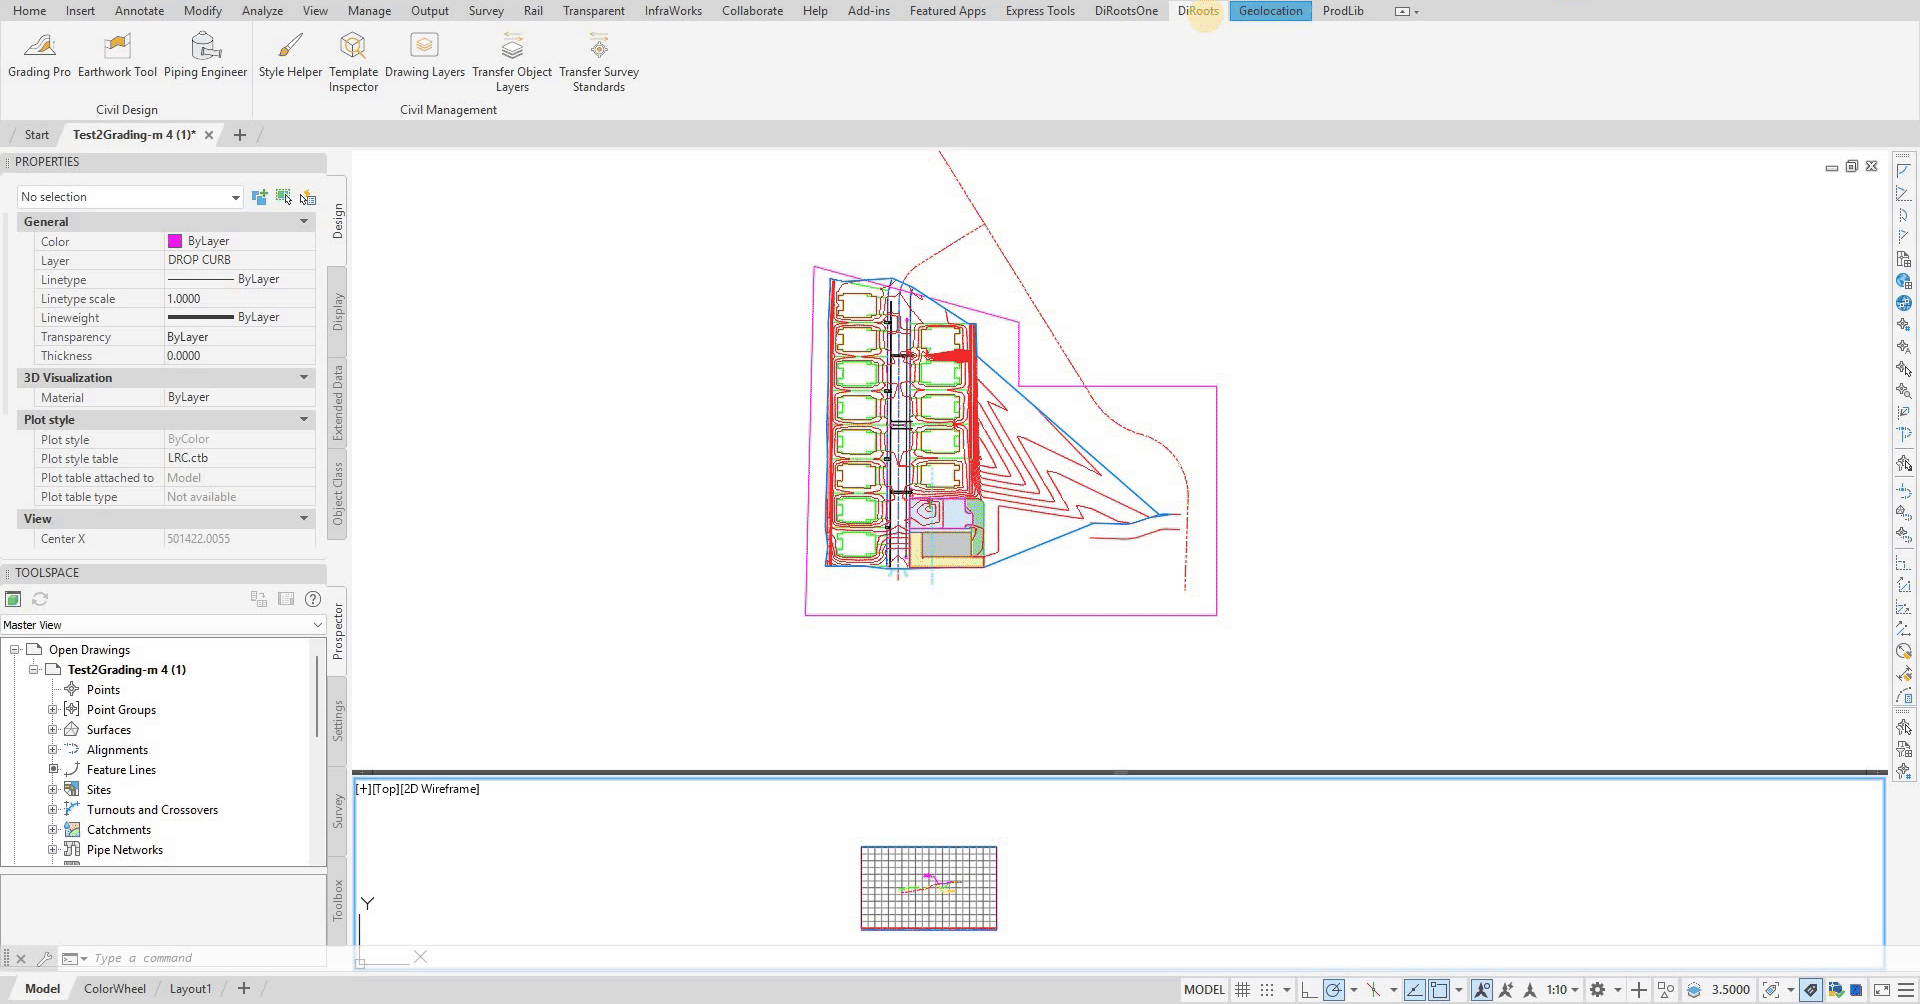Switch to the Layout1 tab
This screenshot has width=1920, height=1004.
[190, 989]
